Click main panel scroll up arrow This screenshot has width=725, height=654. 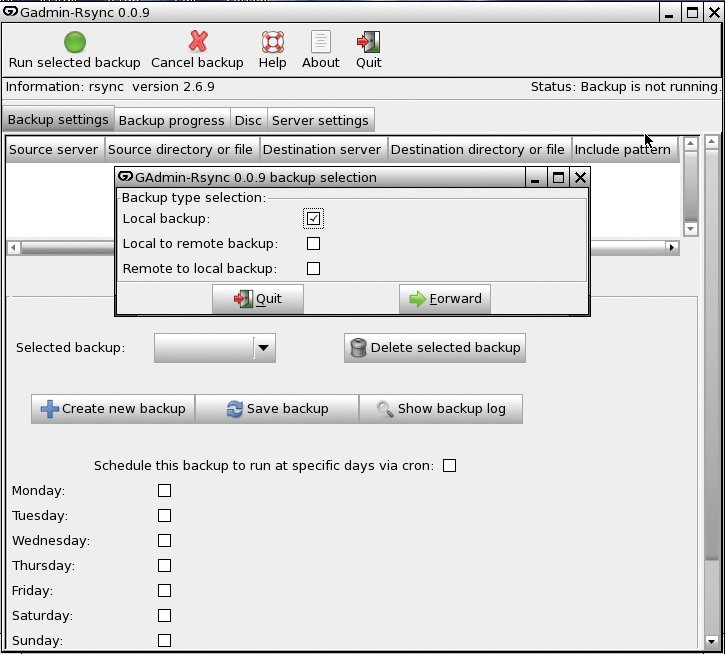pyautogui.click(x=712, y=141)
